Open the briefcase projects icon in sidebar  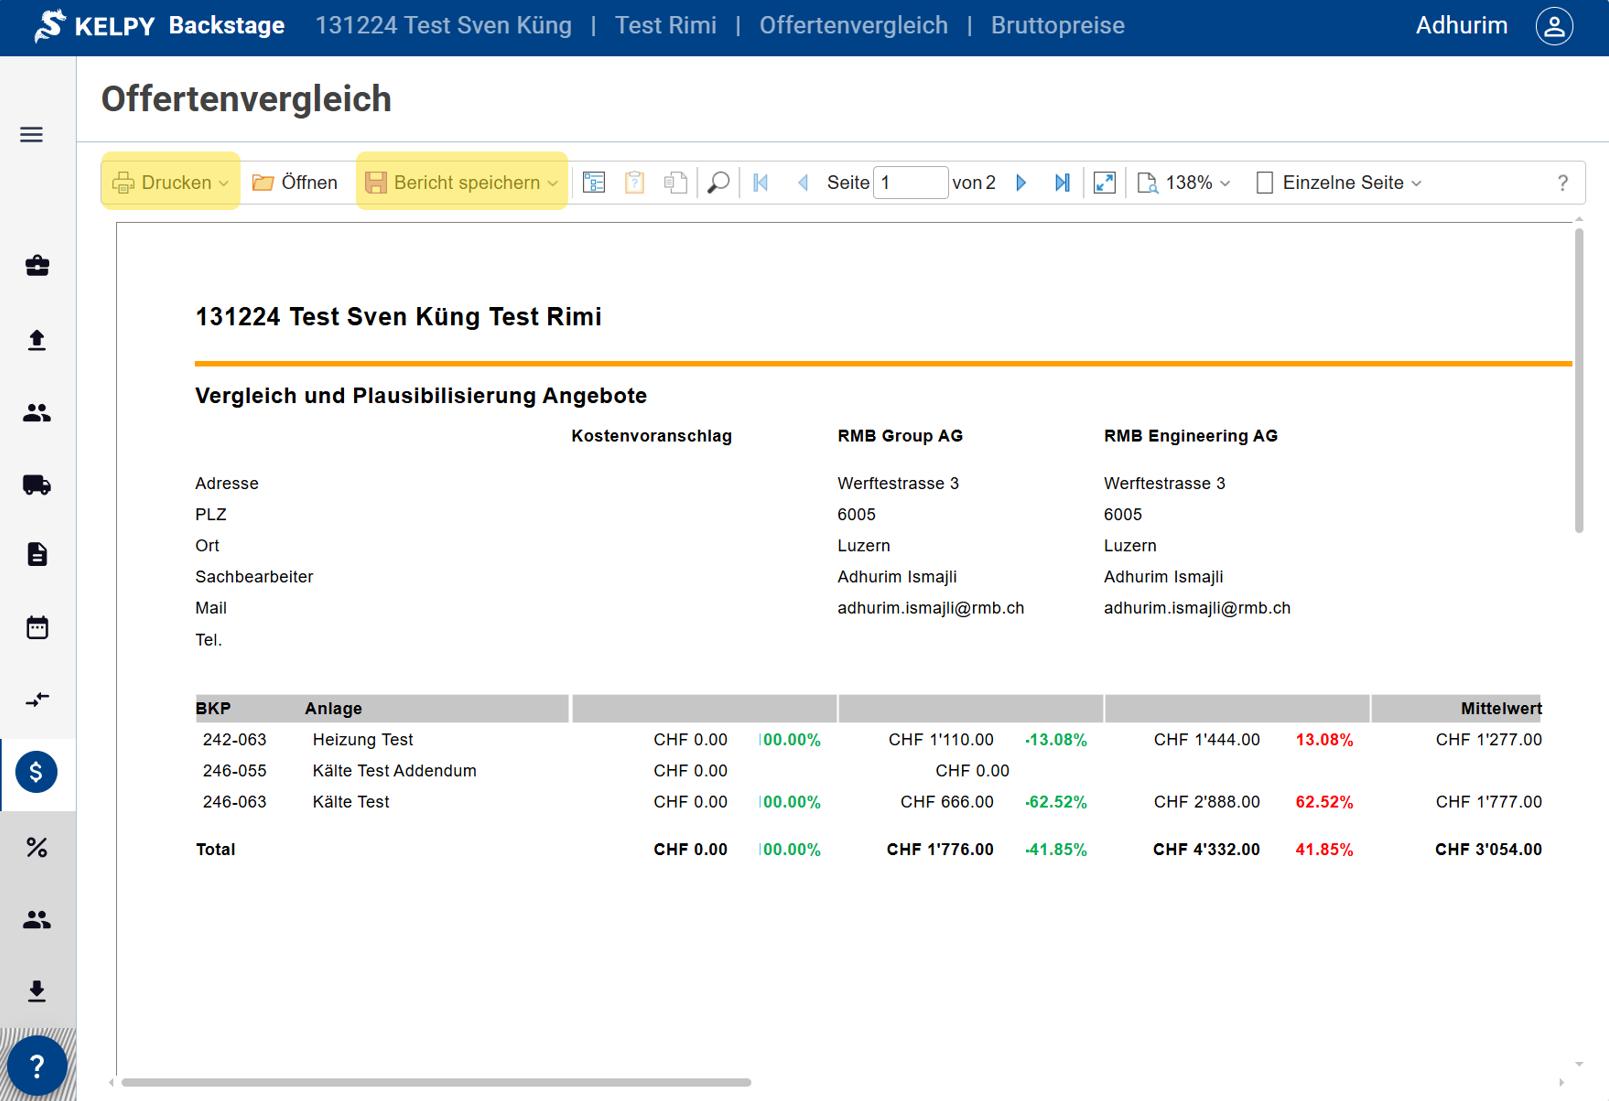[x=37, y=265]
